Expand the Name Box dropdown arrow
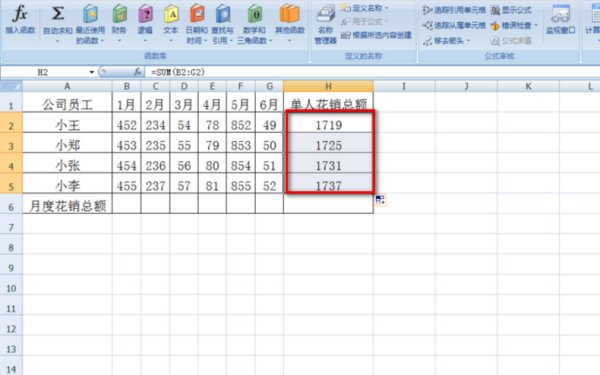The image size is (600, 375). [92, 72]
